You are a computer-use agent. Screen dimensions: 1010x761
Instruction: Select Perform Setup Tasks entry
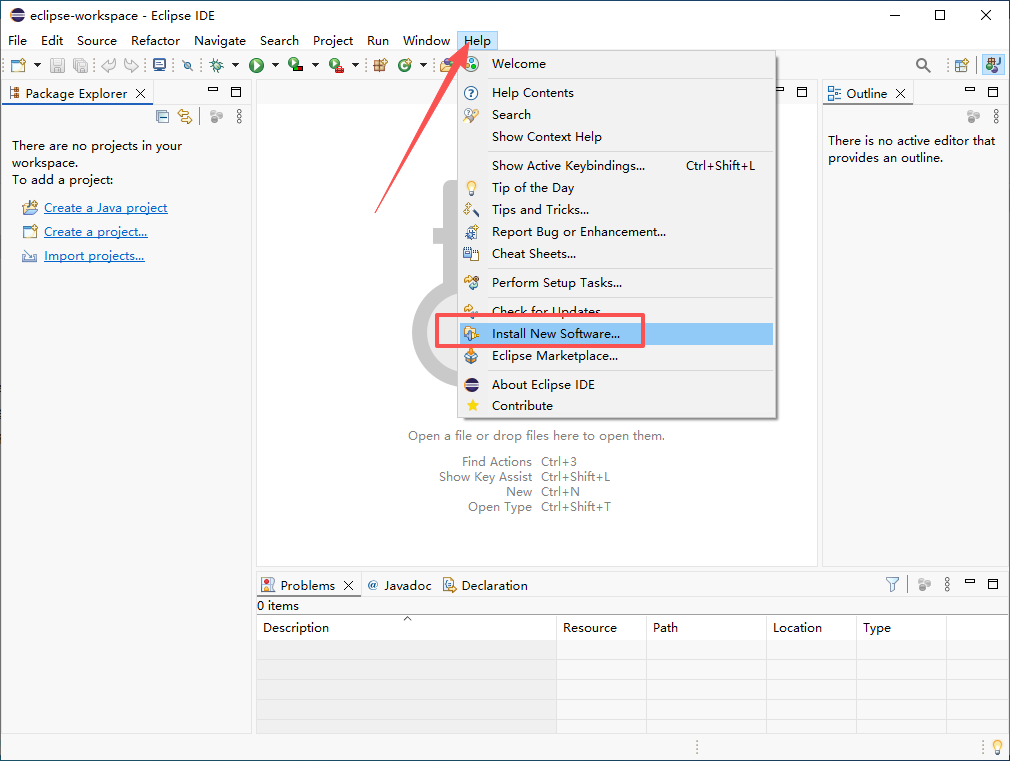(616, 283)
